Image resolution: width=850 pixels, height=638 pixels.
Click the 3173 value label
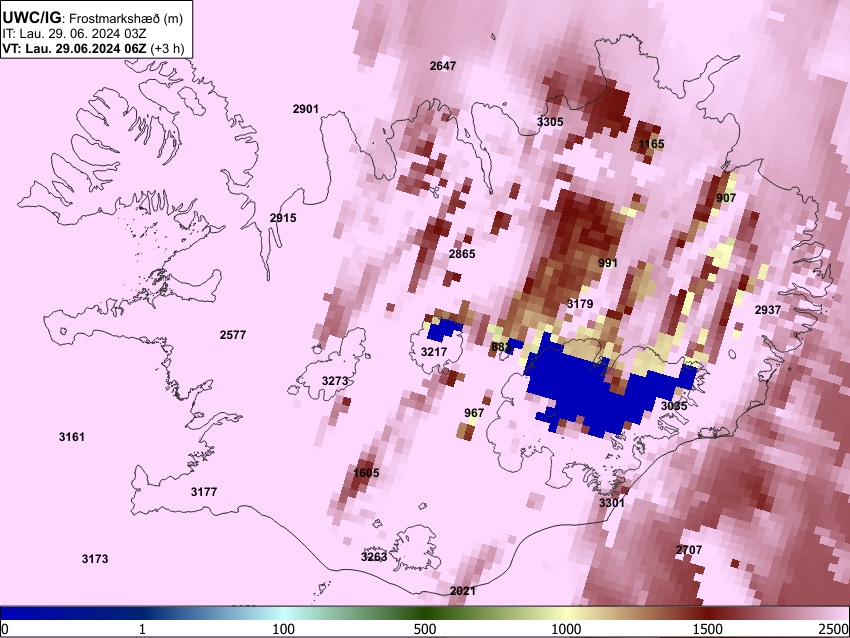click(x=95, y=559)
